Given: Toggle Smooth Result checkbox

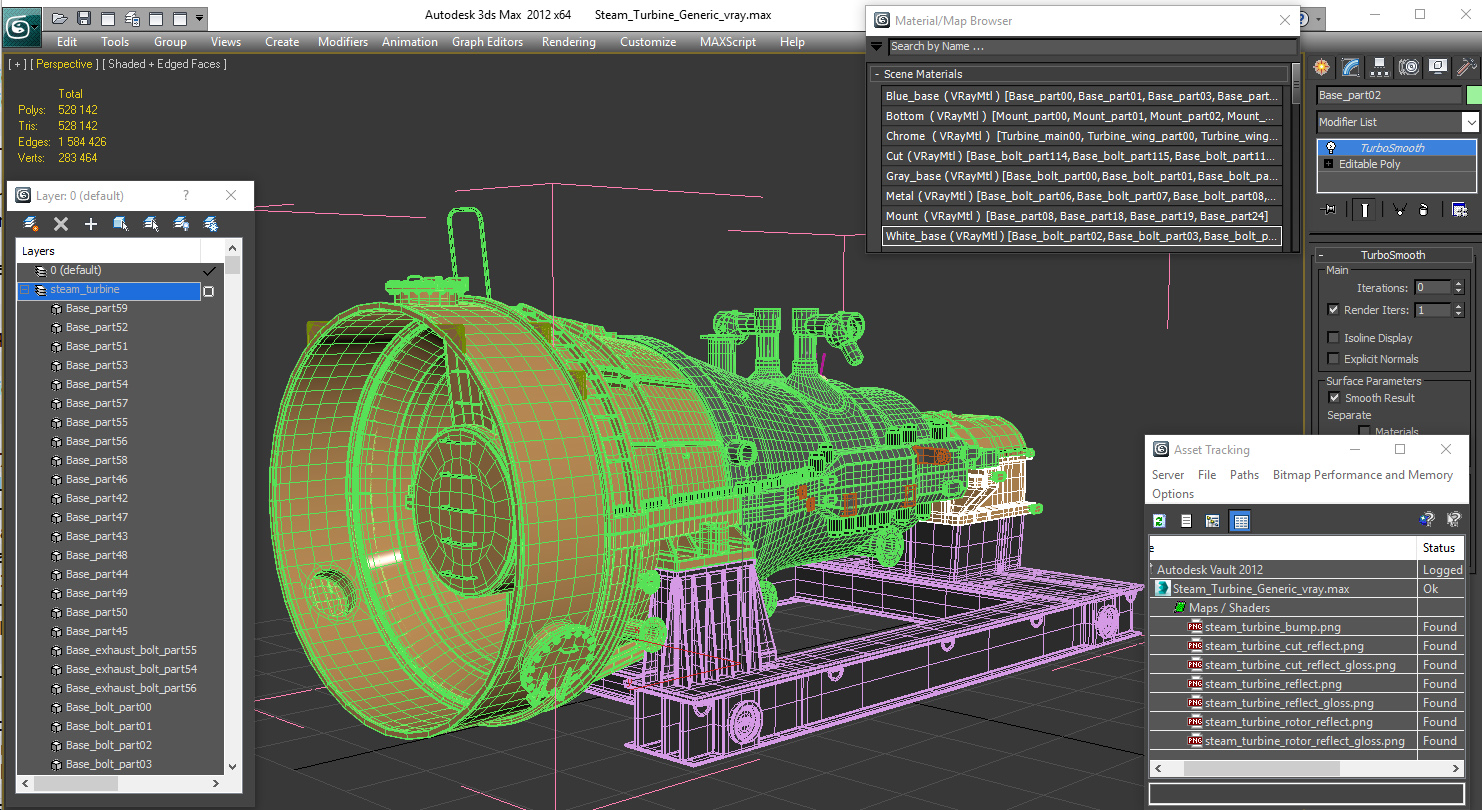Looking at the screenshot, I should click(x=1333, y=398).
